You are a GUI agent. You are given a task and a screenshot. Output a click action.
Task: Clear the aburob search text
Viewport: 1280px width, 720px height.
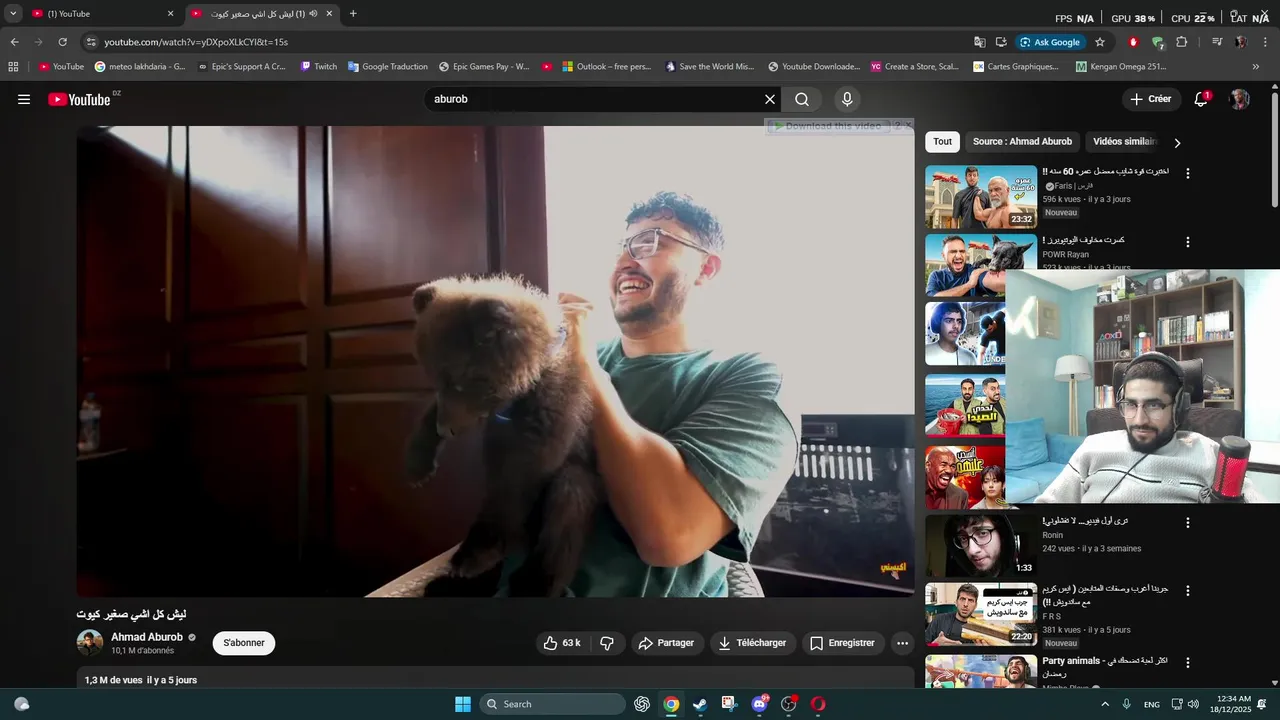pos(770,99)
